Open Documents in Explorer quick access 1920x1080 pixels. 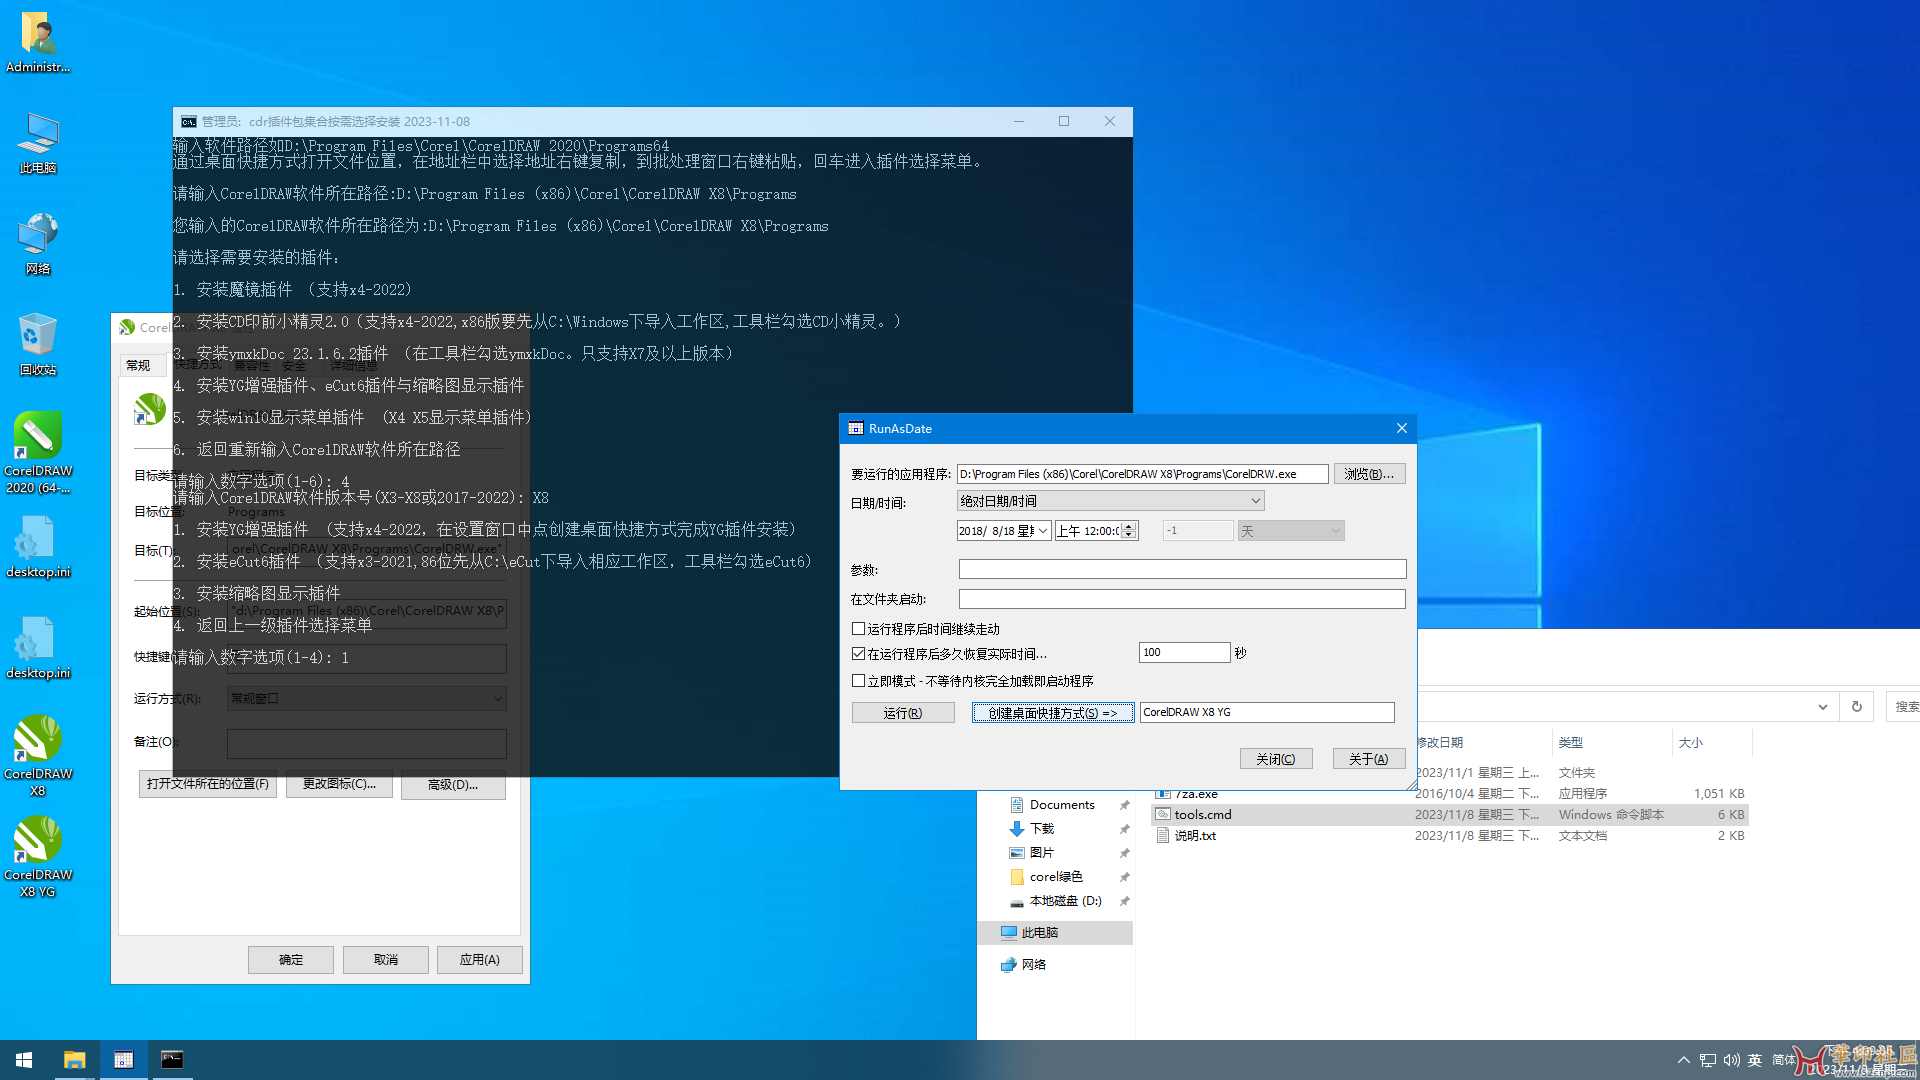coord(1062,805)
